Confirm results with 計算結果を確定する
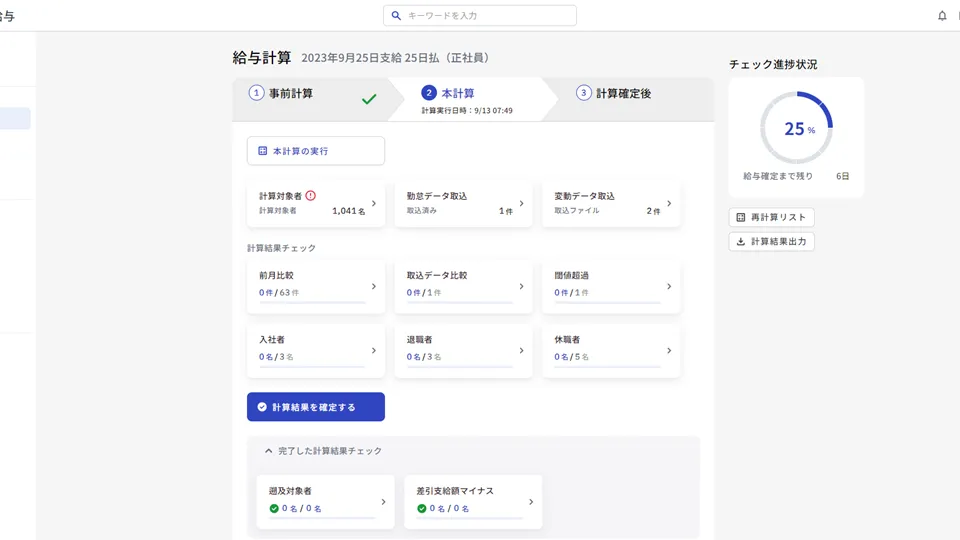 point(316,407)
